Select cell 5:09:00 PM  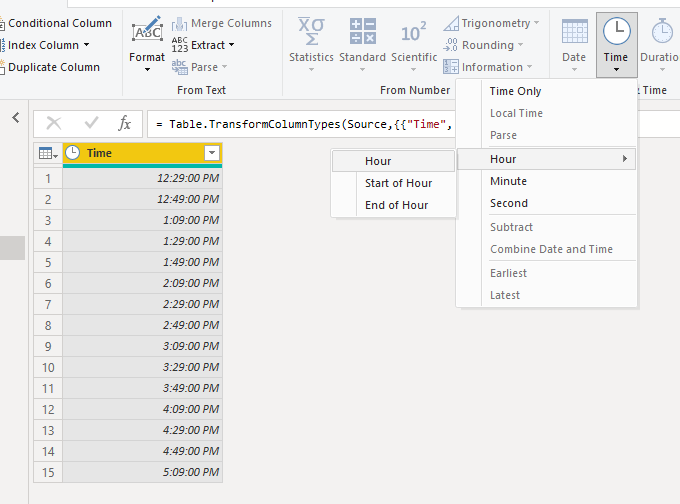click(142, 472)
